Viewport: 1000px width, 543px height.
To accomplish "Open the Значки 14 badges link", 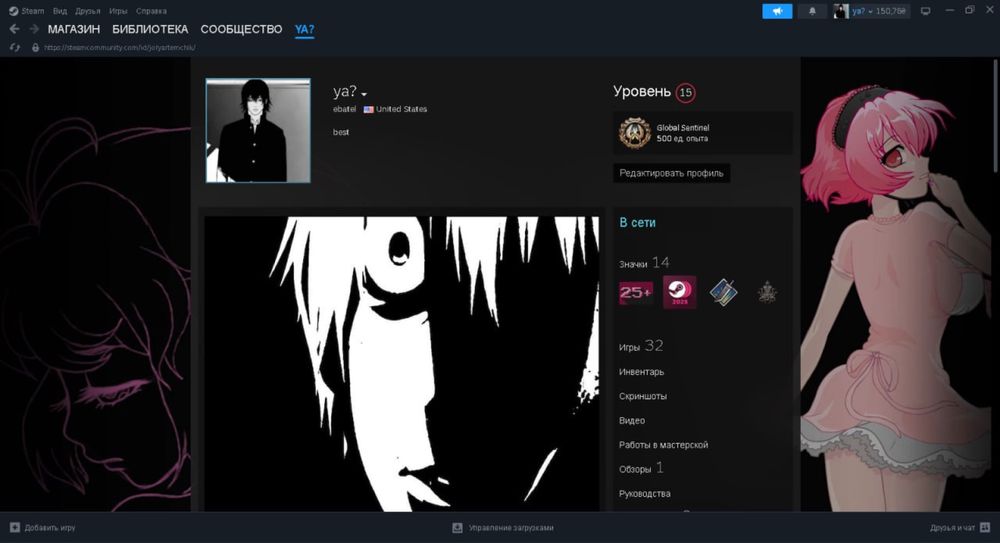I will click(x=644, y=263).
